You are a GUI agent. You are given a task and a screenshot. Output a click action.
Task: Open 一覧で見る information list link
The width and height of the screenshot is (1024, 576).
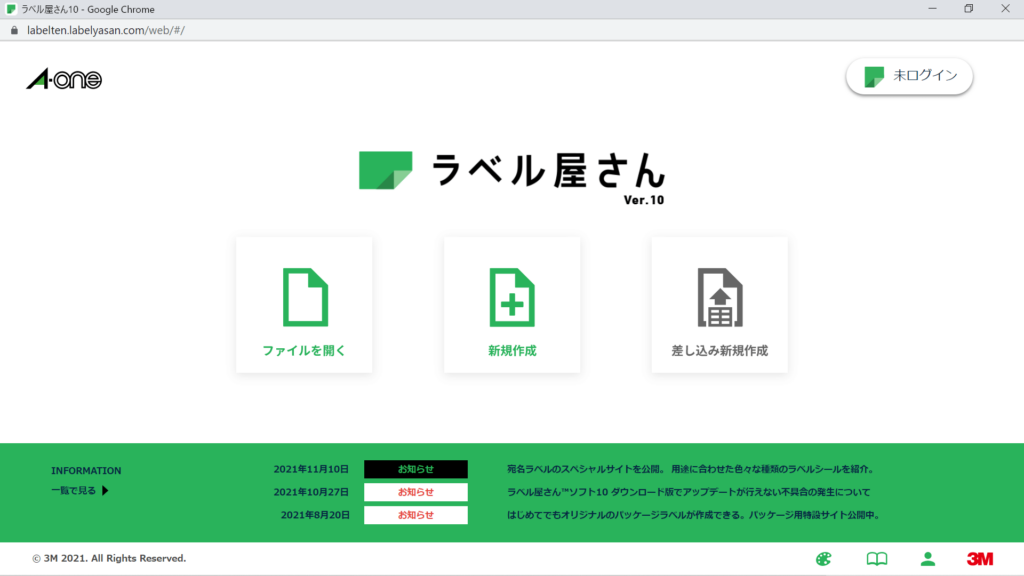[x=73, y=490]
